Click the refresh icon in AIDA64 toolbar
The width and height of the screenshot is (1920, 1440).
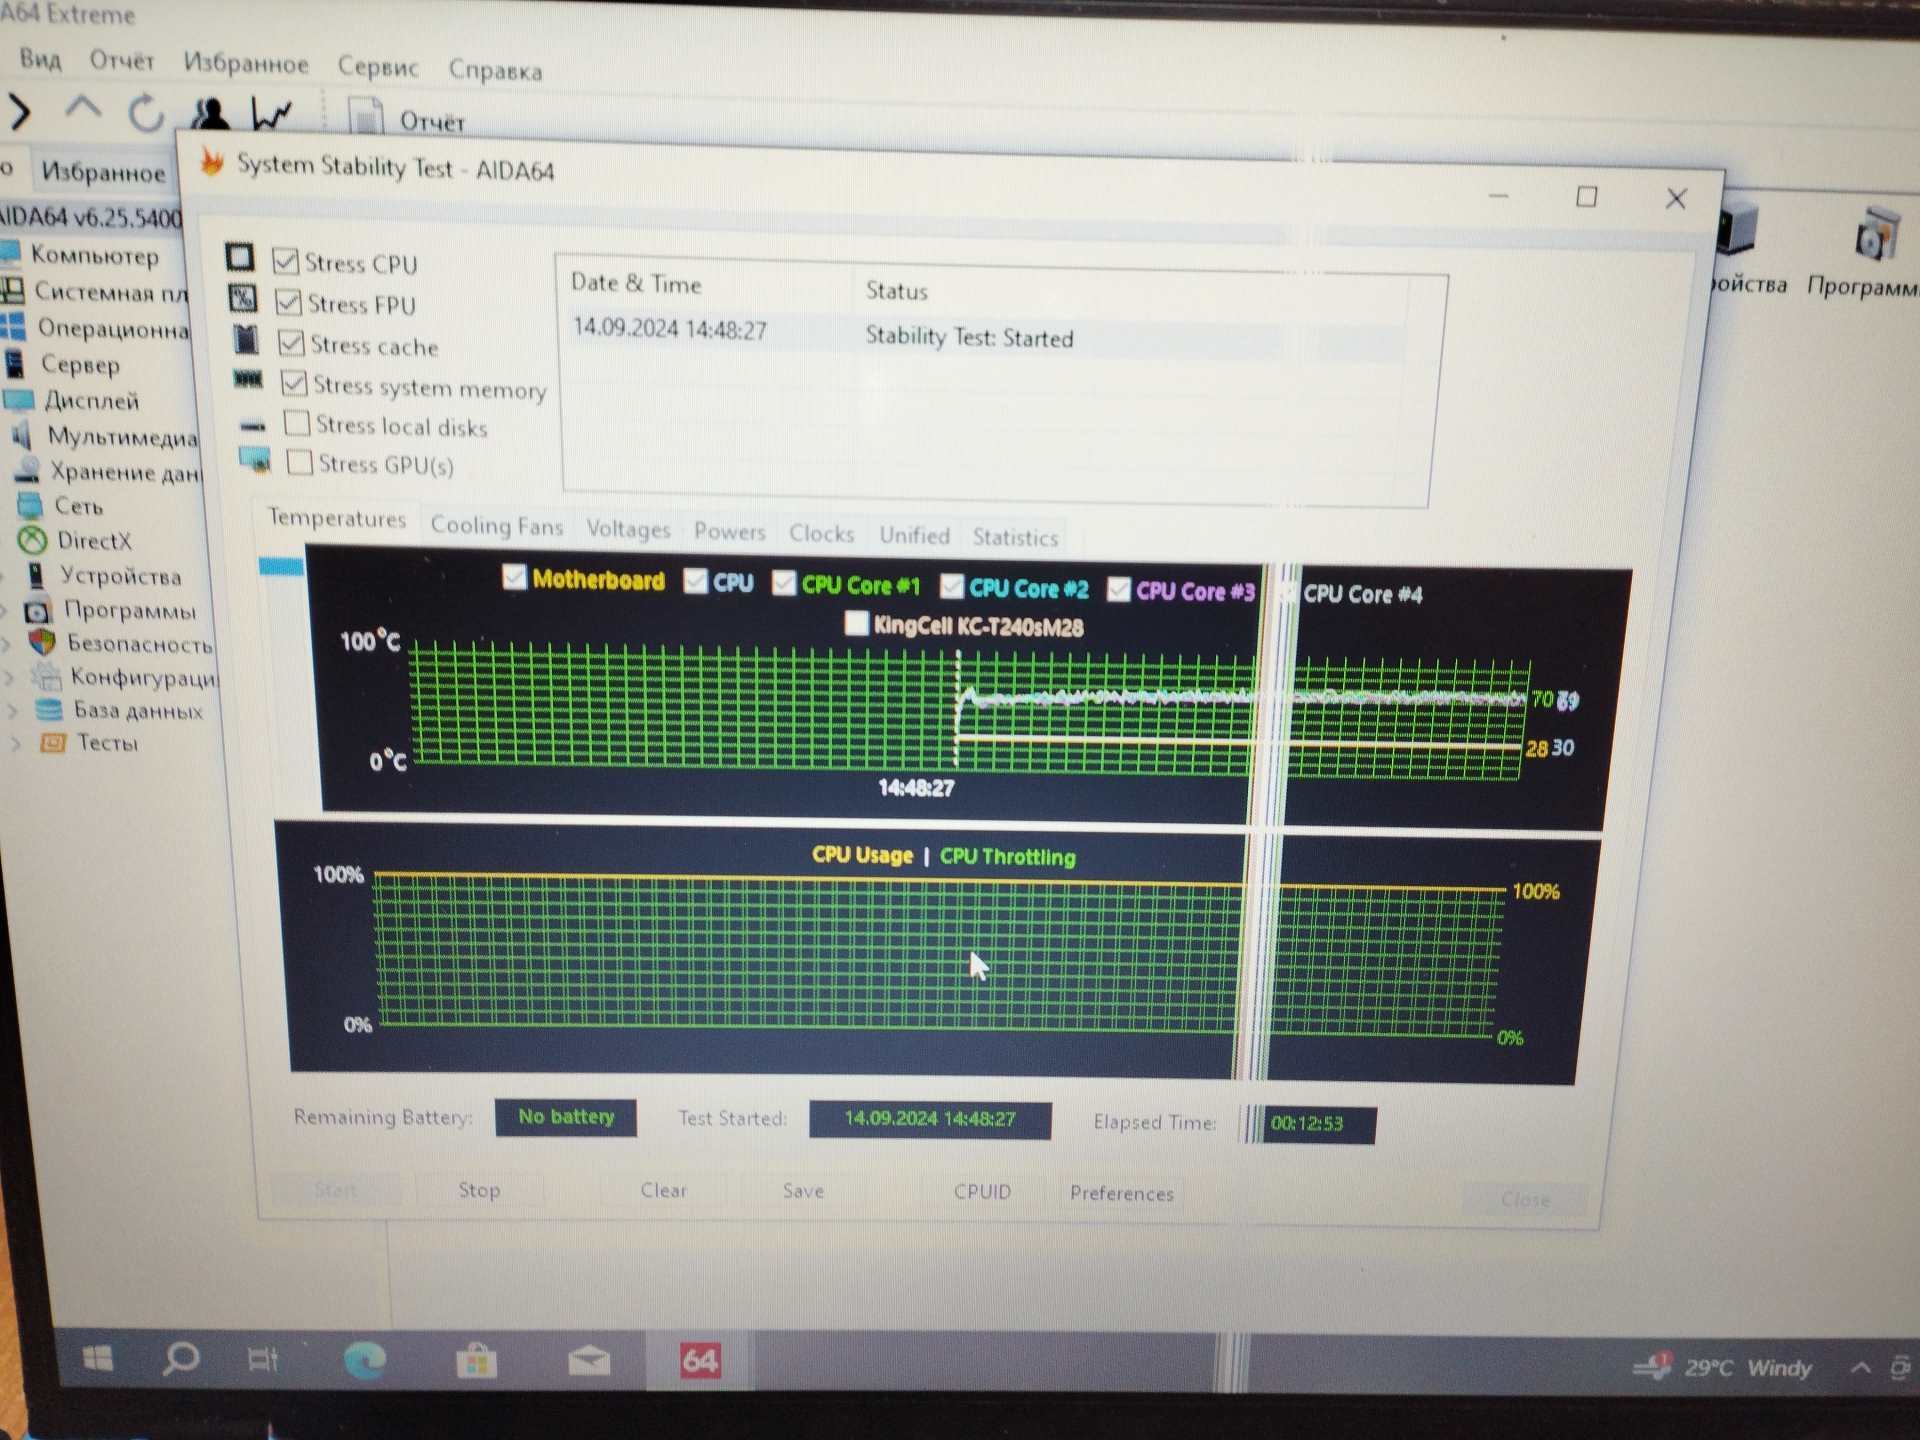point(146,112)
